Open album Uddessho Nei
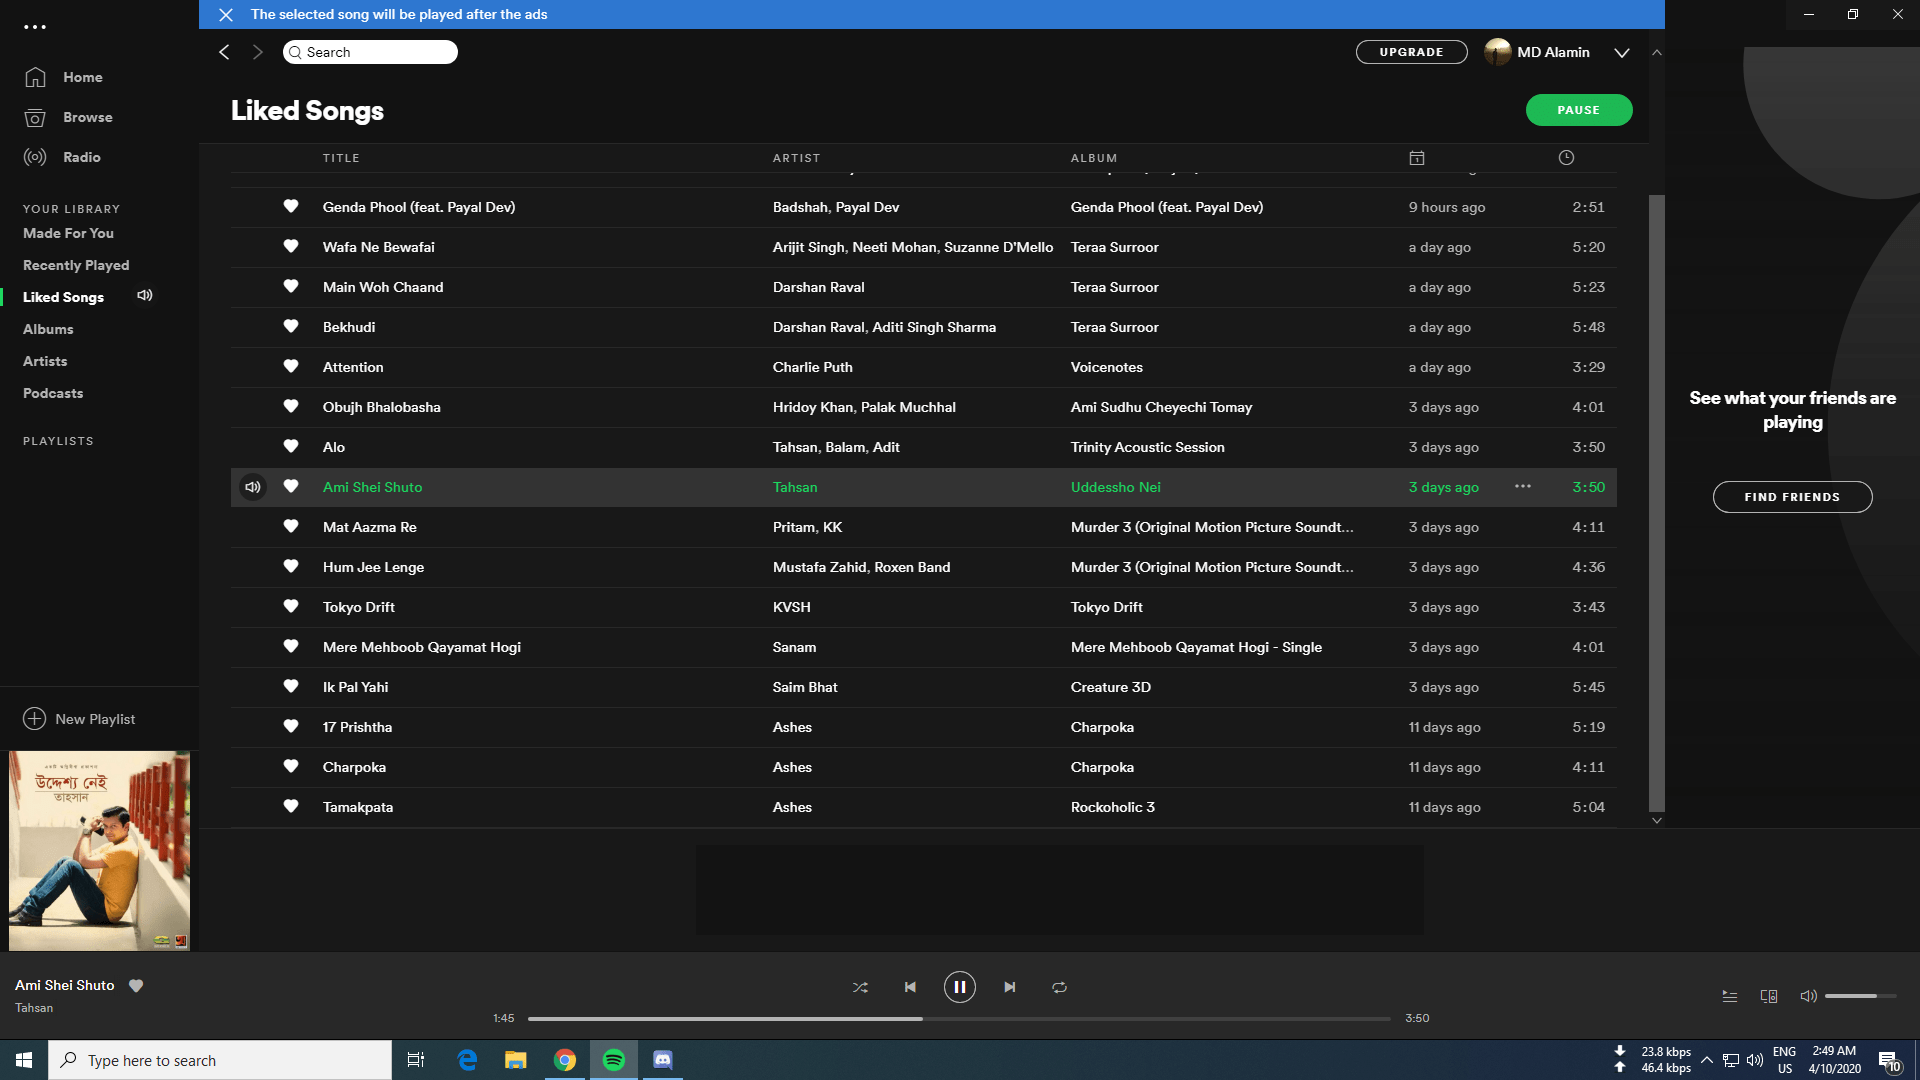The height and width of the screenshot is (1080, 1920). point(1115,487)
